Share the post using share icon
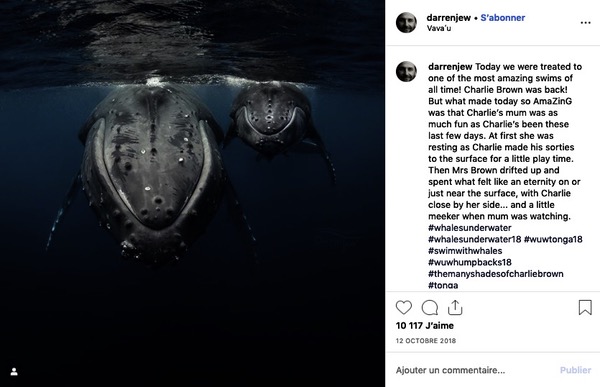Viewport: 600px width, 387px height. 455,307
